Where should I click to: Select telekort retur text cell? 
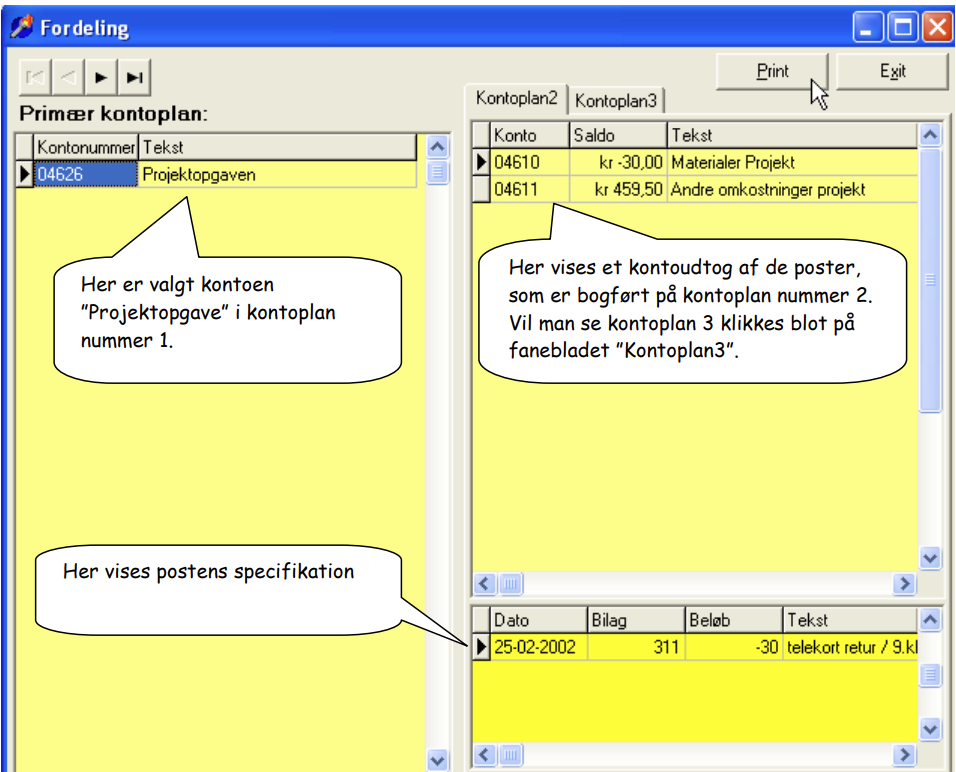851,647
